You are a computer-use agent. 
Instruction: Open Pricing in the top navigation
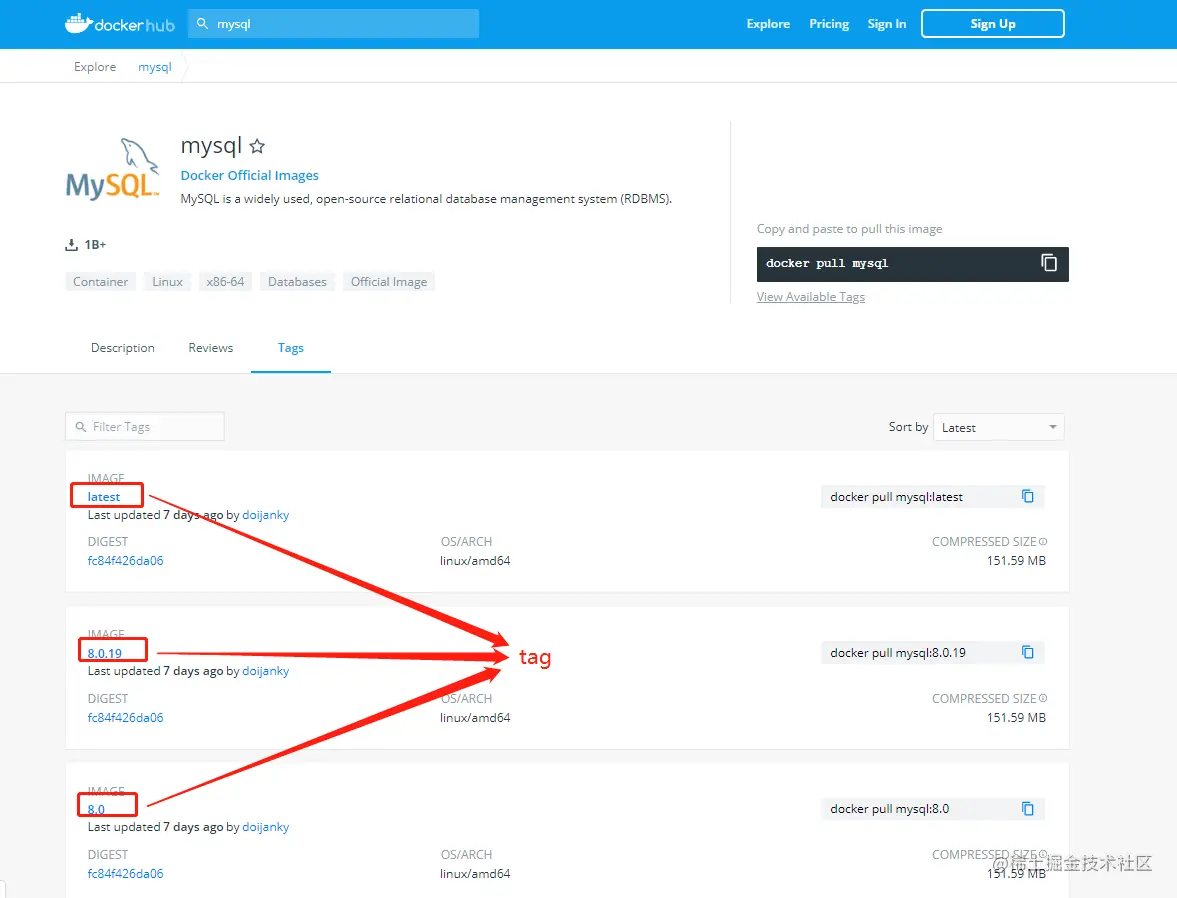pos(829,24)
